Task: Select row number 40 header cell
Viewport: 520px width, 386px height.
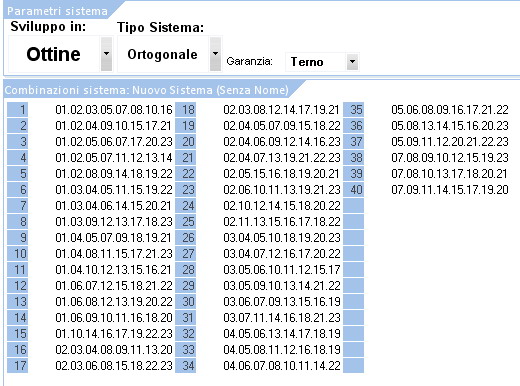Action: point(353,190)
